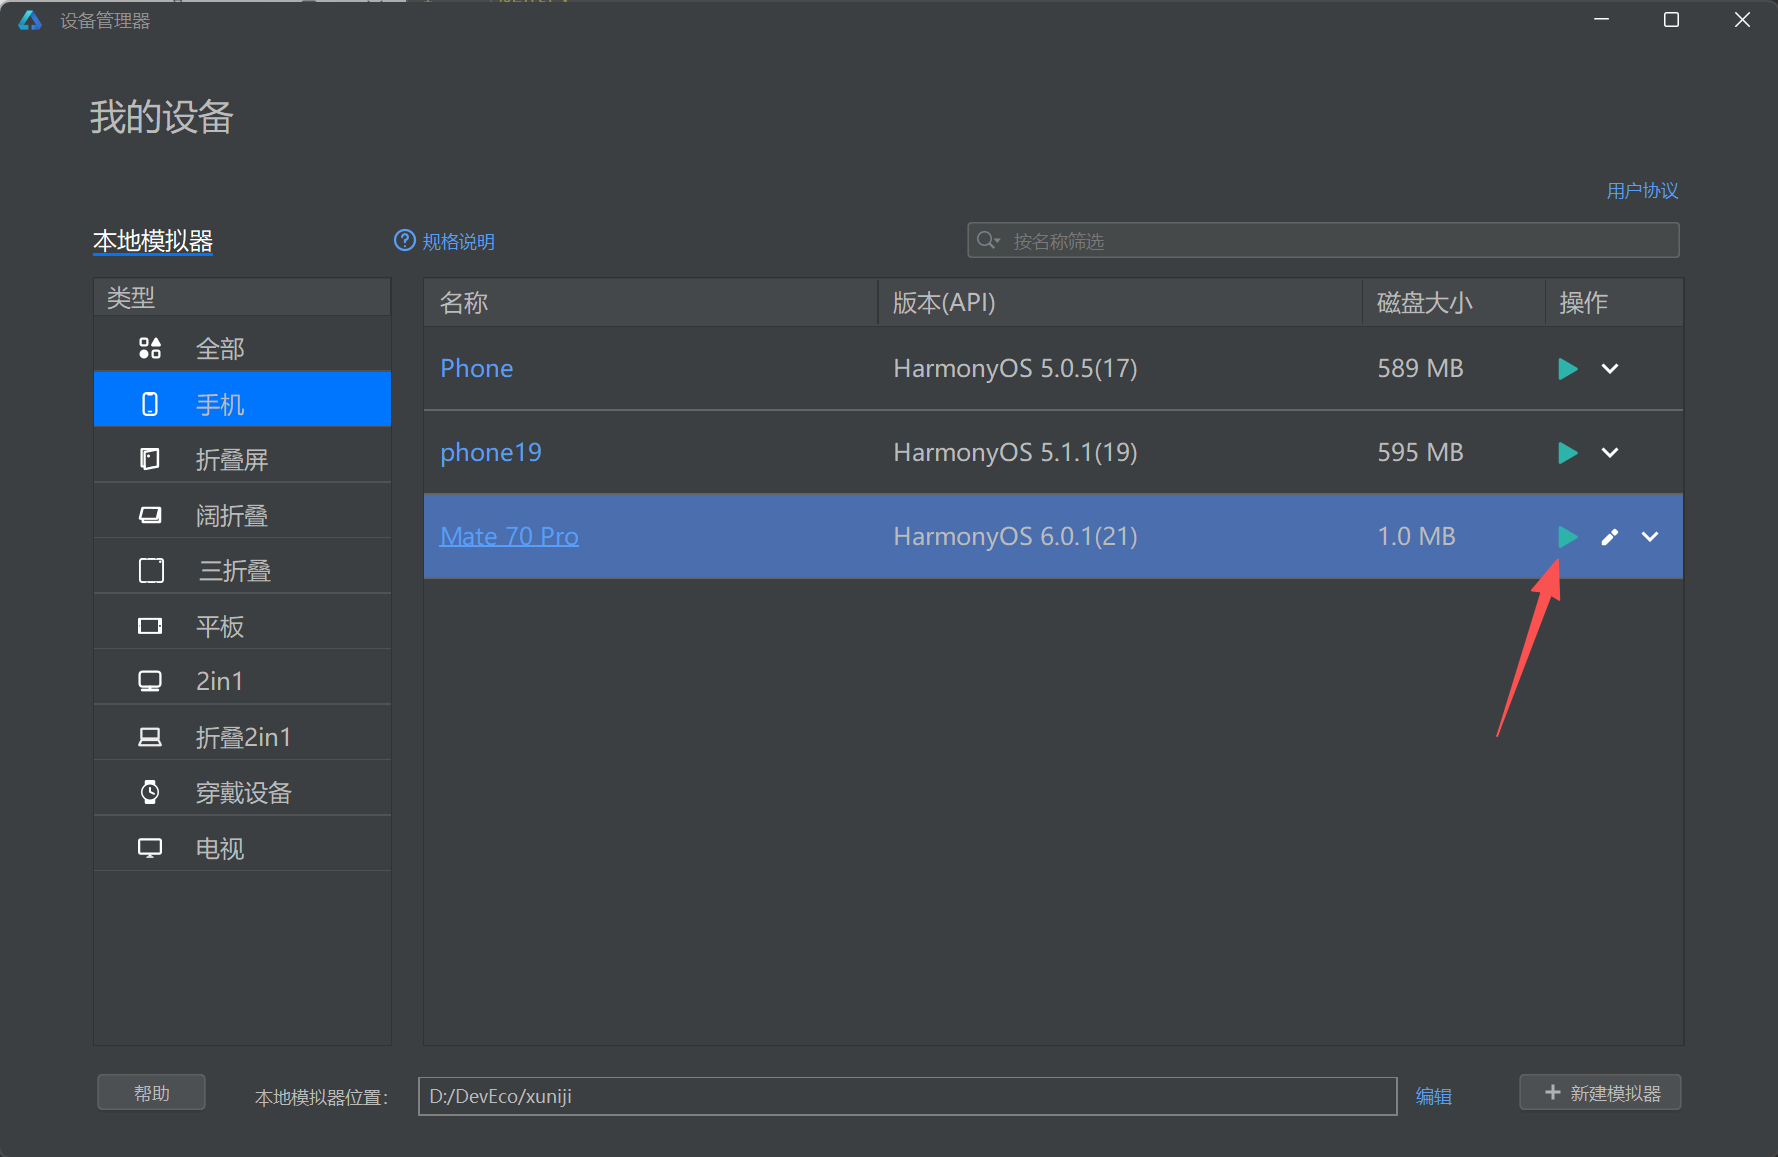Click the wide-fold icon next to 阔折叠
This screenshot has width=1778, height=1157.
pos(150,515)
